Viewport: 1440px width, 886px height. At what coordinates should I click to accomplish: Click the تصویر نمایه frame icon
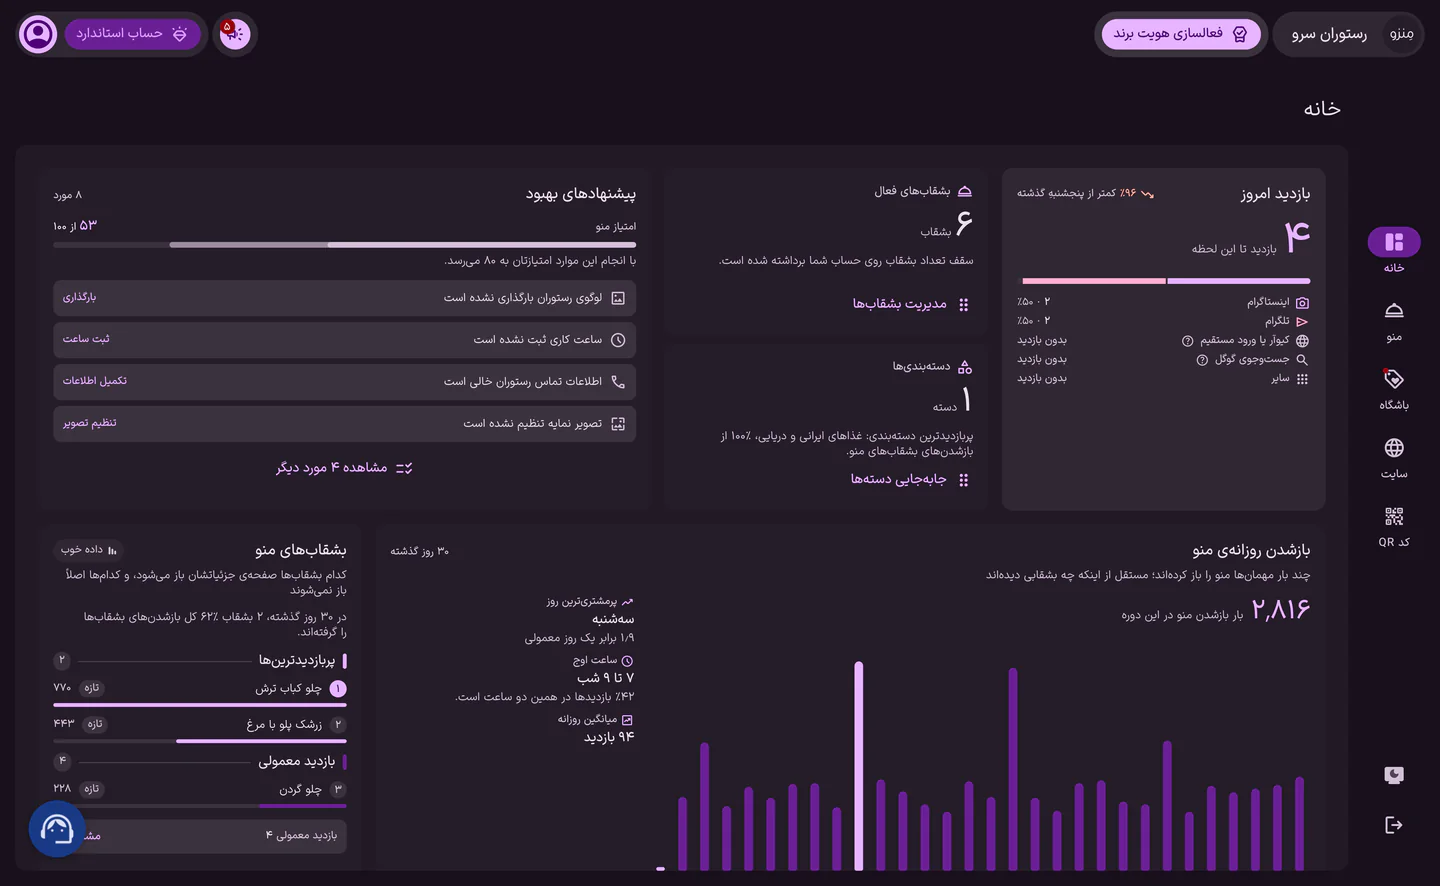coord(618,424)
